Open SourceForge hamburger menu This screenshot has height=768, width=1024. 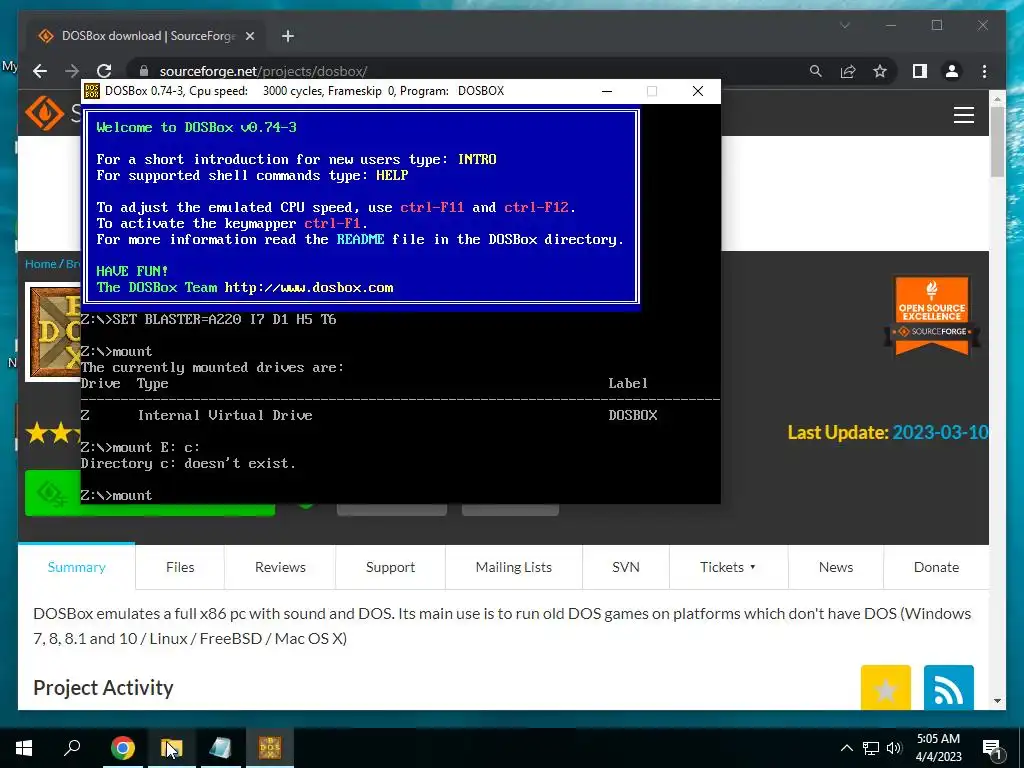(x=964, y=115)
